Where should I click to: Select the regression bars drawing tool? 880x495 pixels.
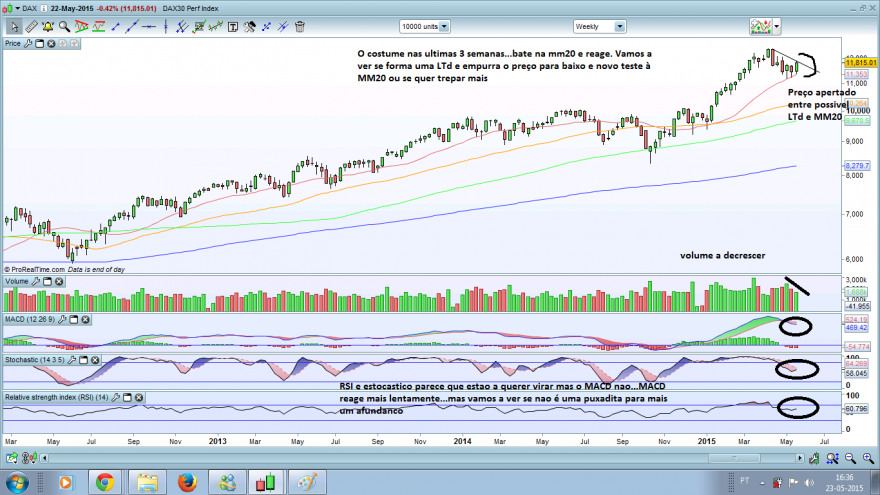216,26
